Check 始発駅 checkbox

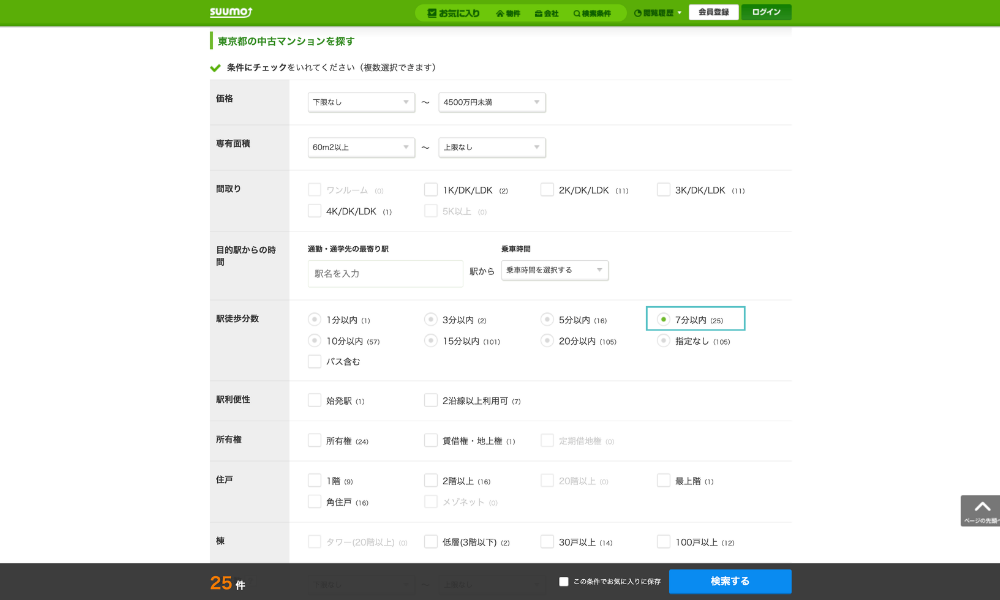coord(314,400)
